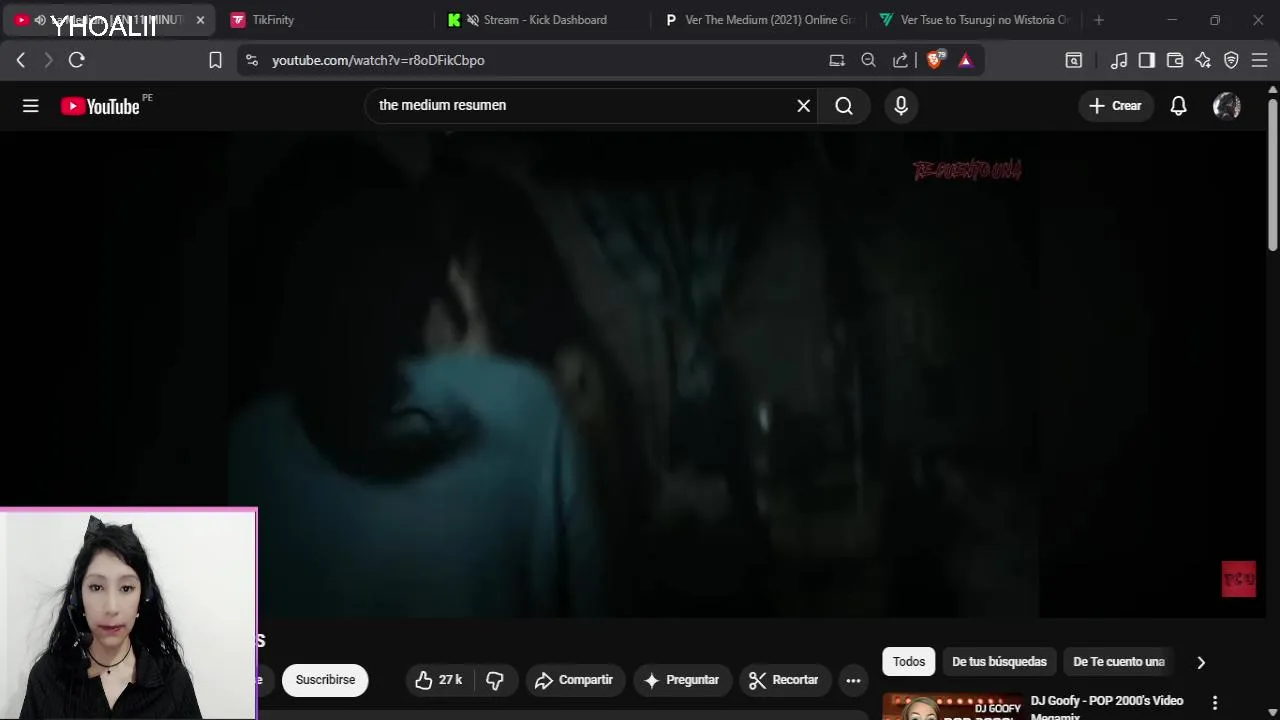Click the zoom magnifier icon in address bar
Screen dimensions: 1280x720
pyautogui.click(x=868, y=60)
